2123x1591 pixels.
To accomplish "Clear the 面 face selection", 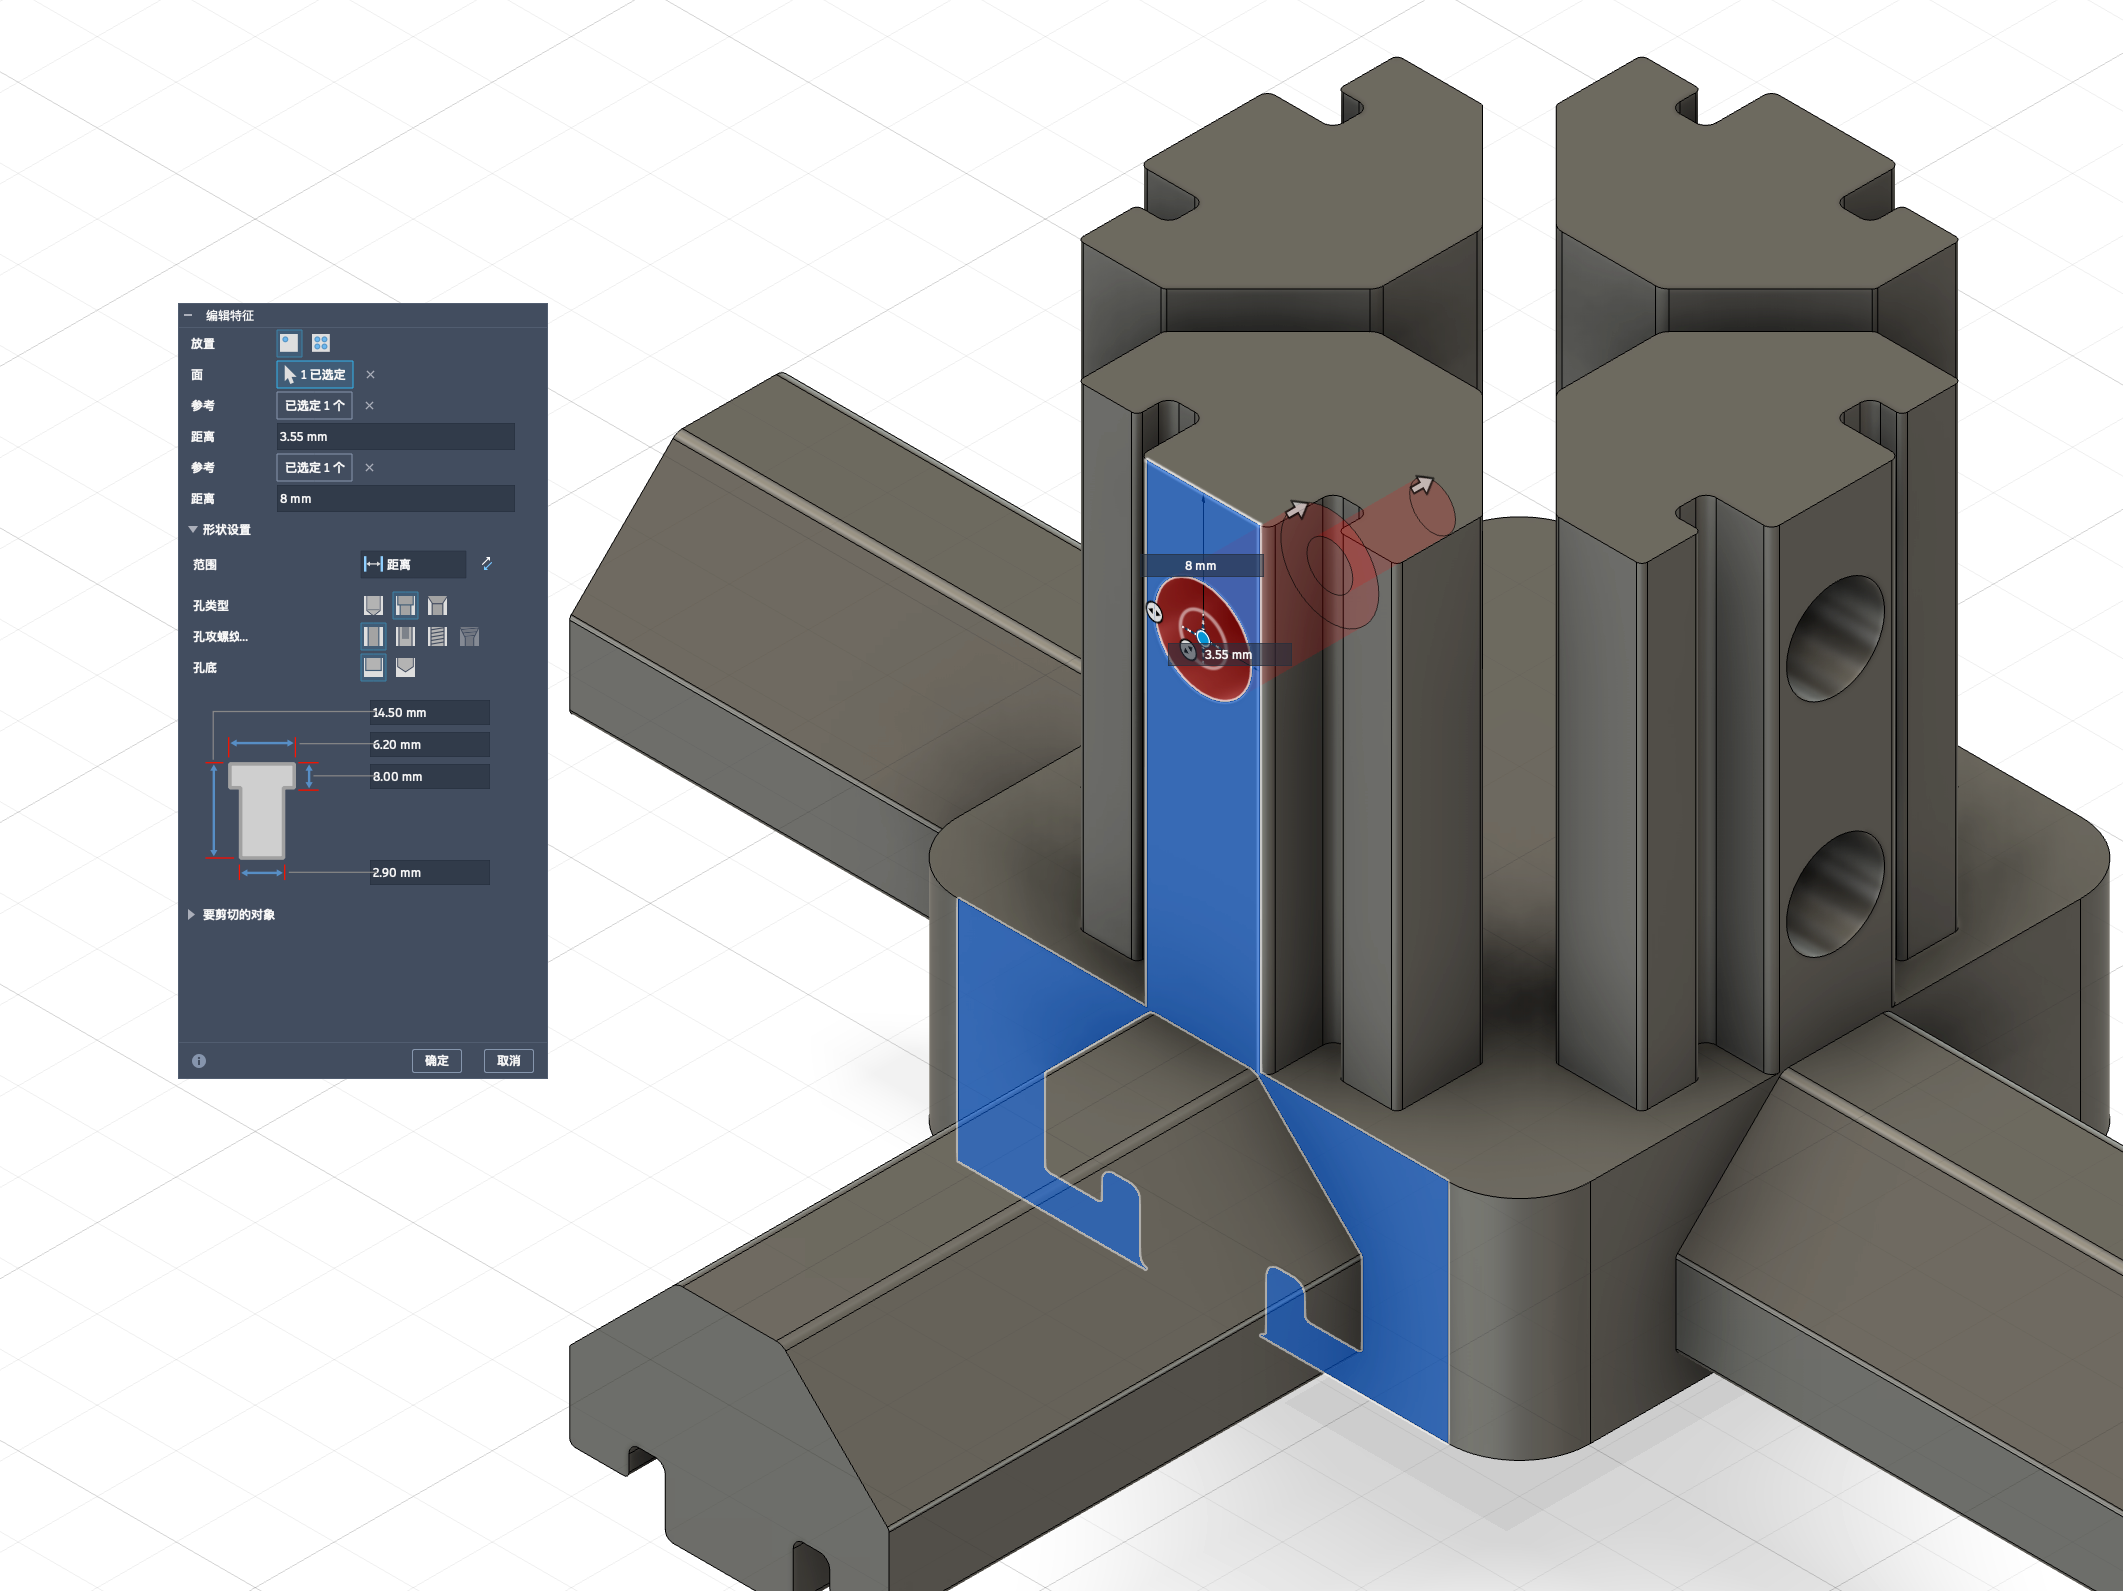I will pyautogui.click(x=370, y=375).
